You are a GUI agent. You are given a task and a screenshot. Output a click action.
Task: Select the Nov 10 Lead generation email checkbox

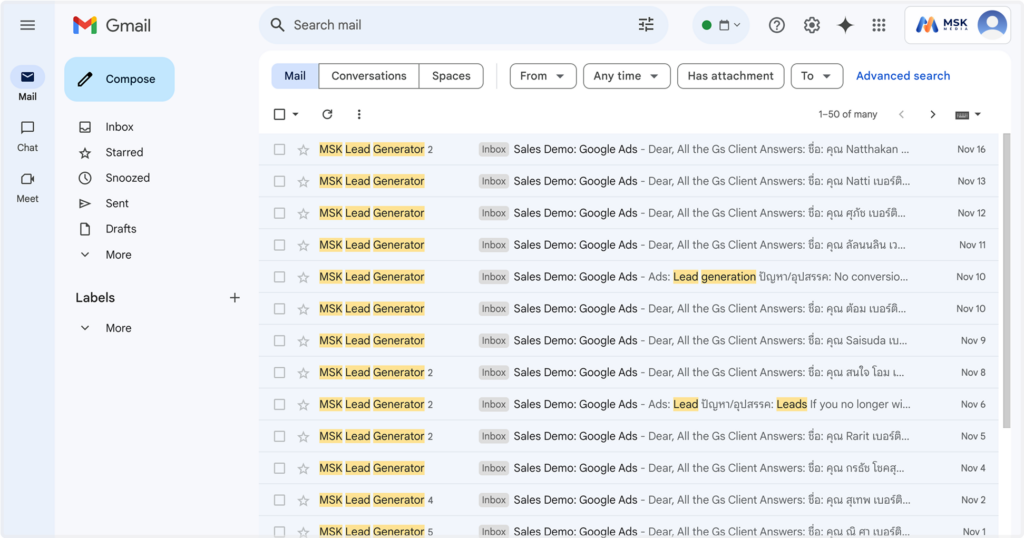pos(280,277)
